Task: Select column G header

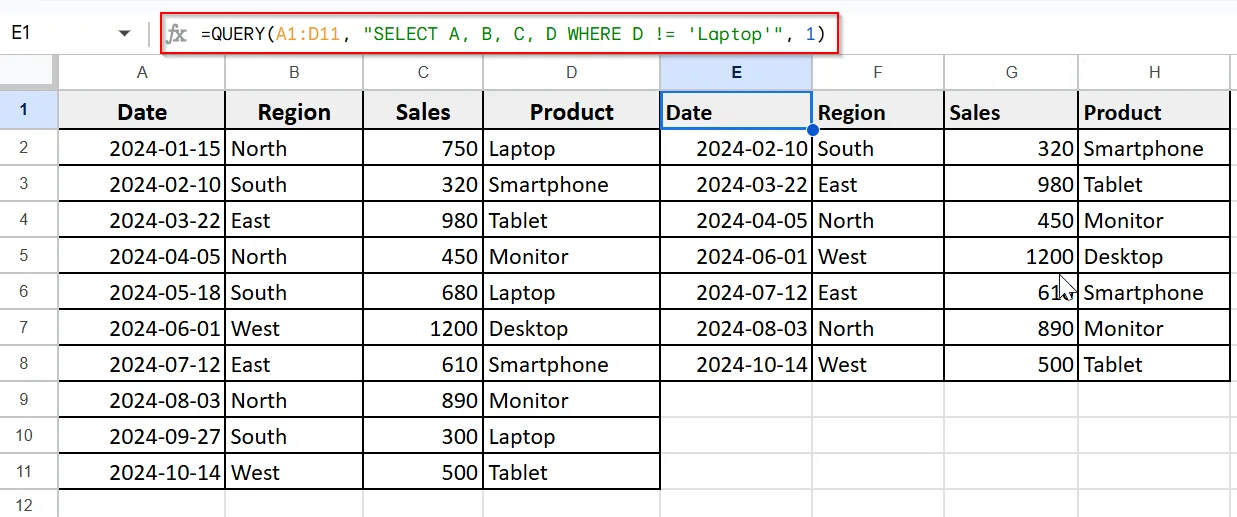Action: click(1011, 72)
